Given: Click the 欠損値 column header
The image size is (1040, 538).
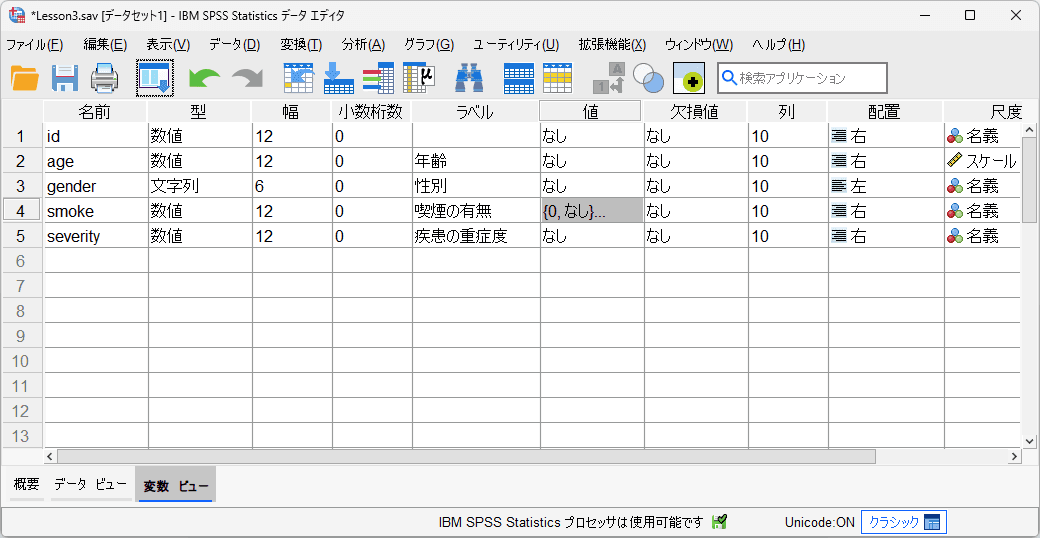Looking at the screenshot, I should (695, 111).
